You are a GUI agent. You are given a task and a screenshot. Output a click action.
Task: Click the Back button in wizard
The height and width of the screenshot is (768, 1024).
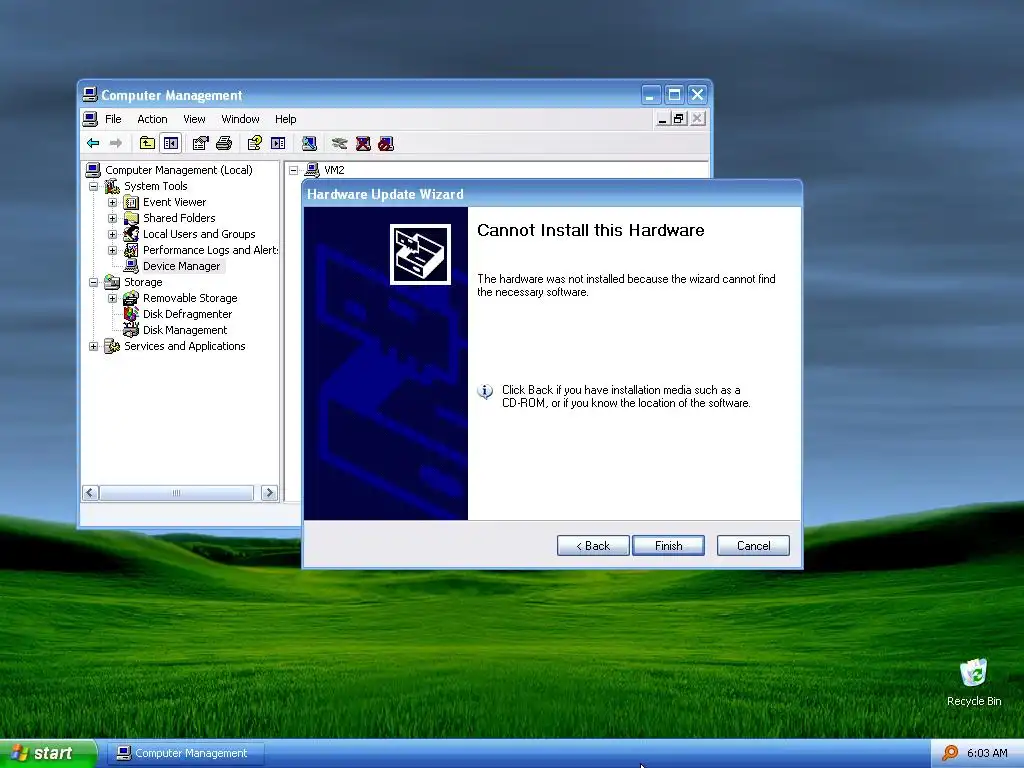(x=593, y=546)
